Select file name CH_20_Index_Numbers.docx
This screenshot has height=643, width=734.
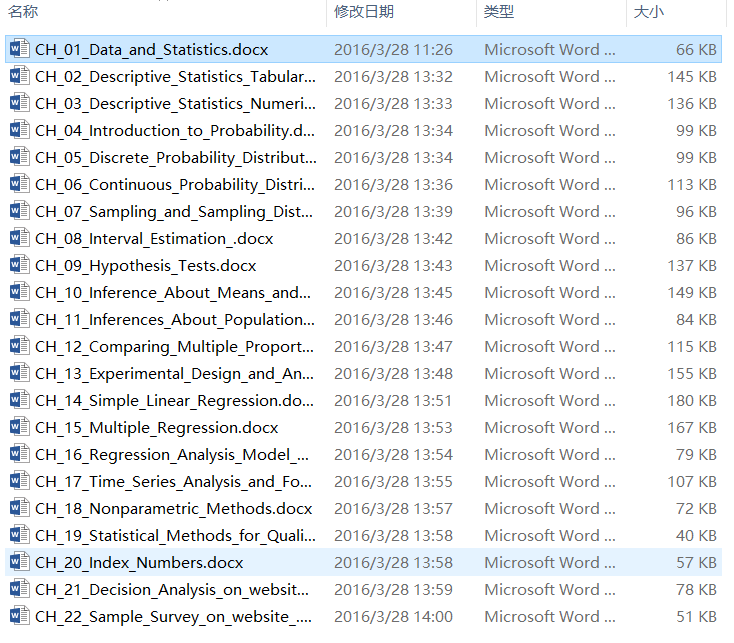tap(139, 563)
